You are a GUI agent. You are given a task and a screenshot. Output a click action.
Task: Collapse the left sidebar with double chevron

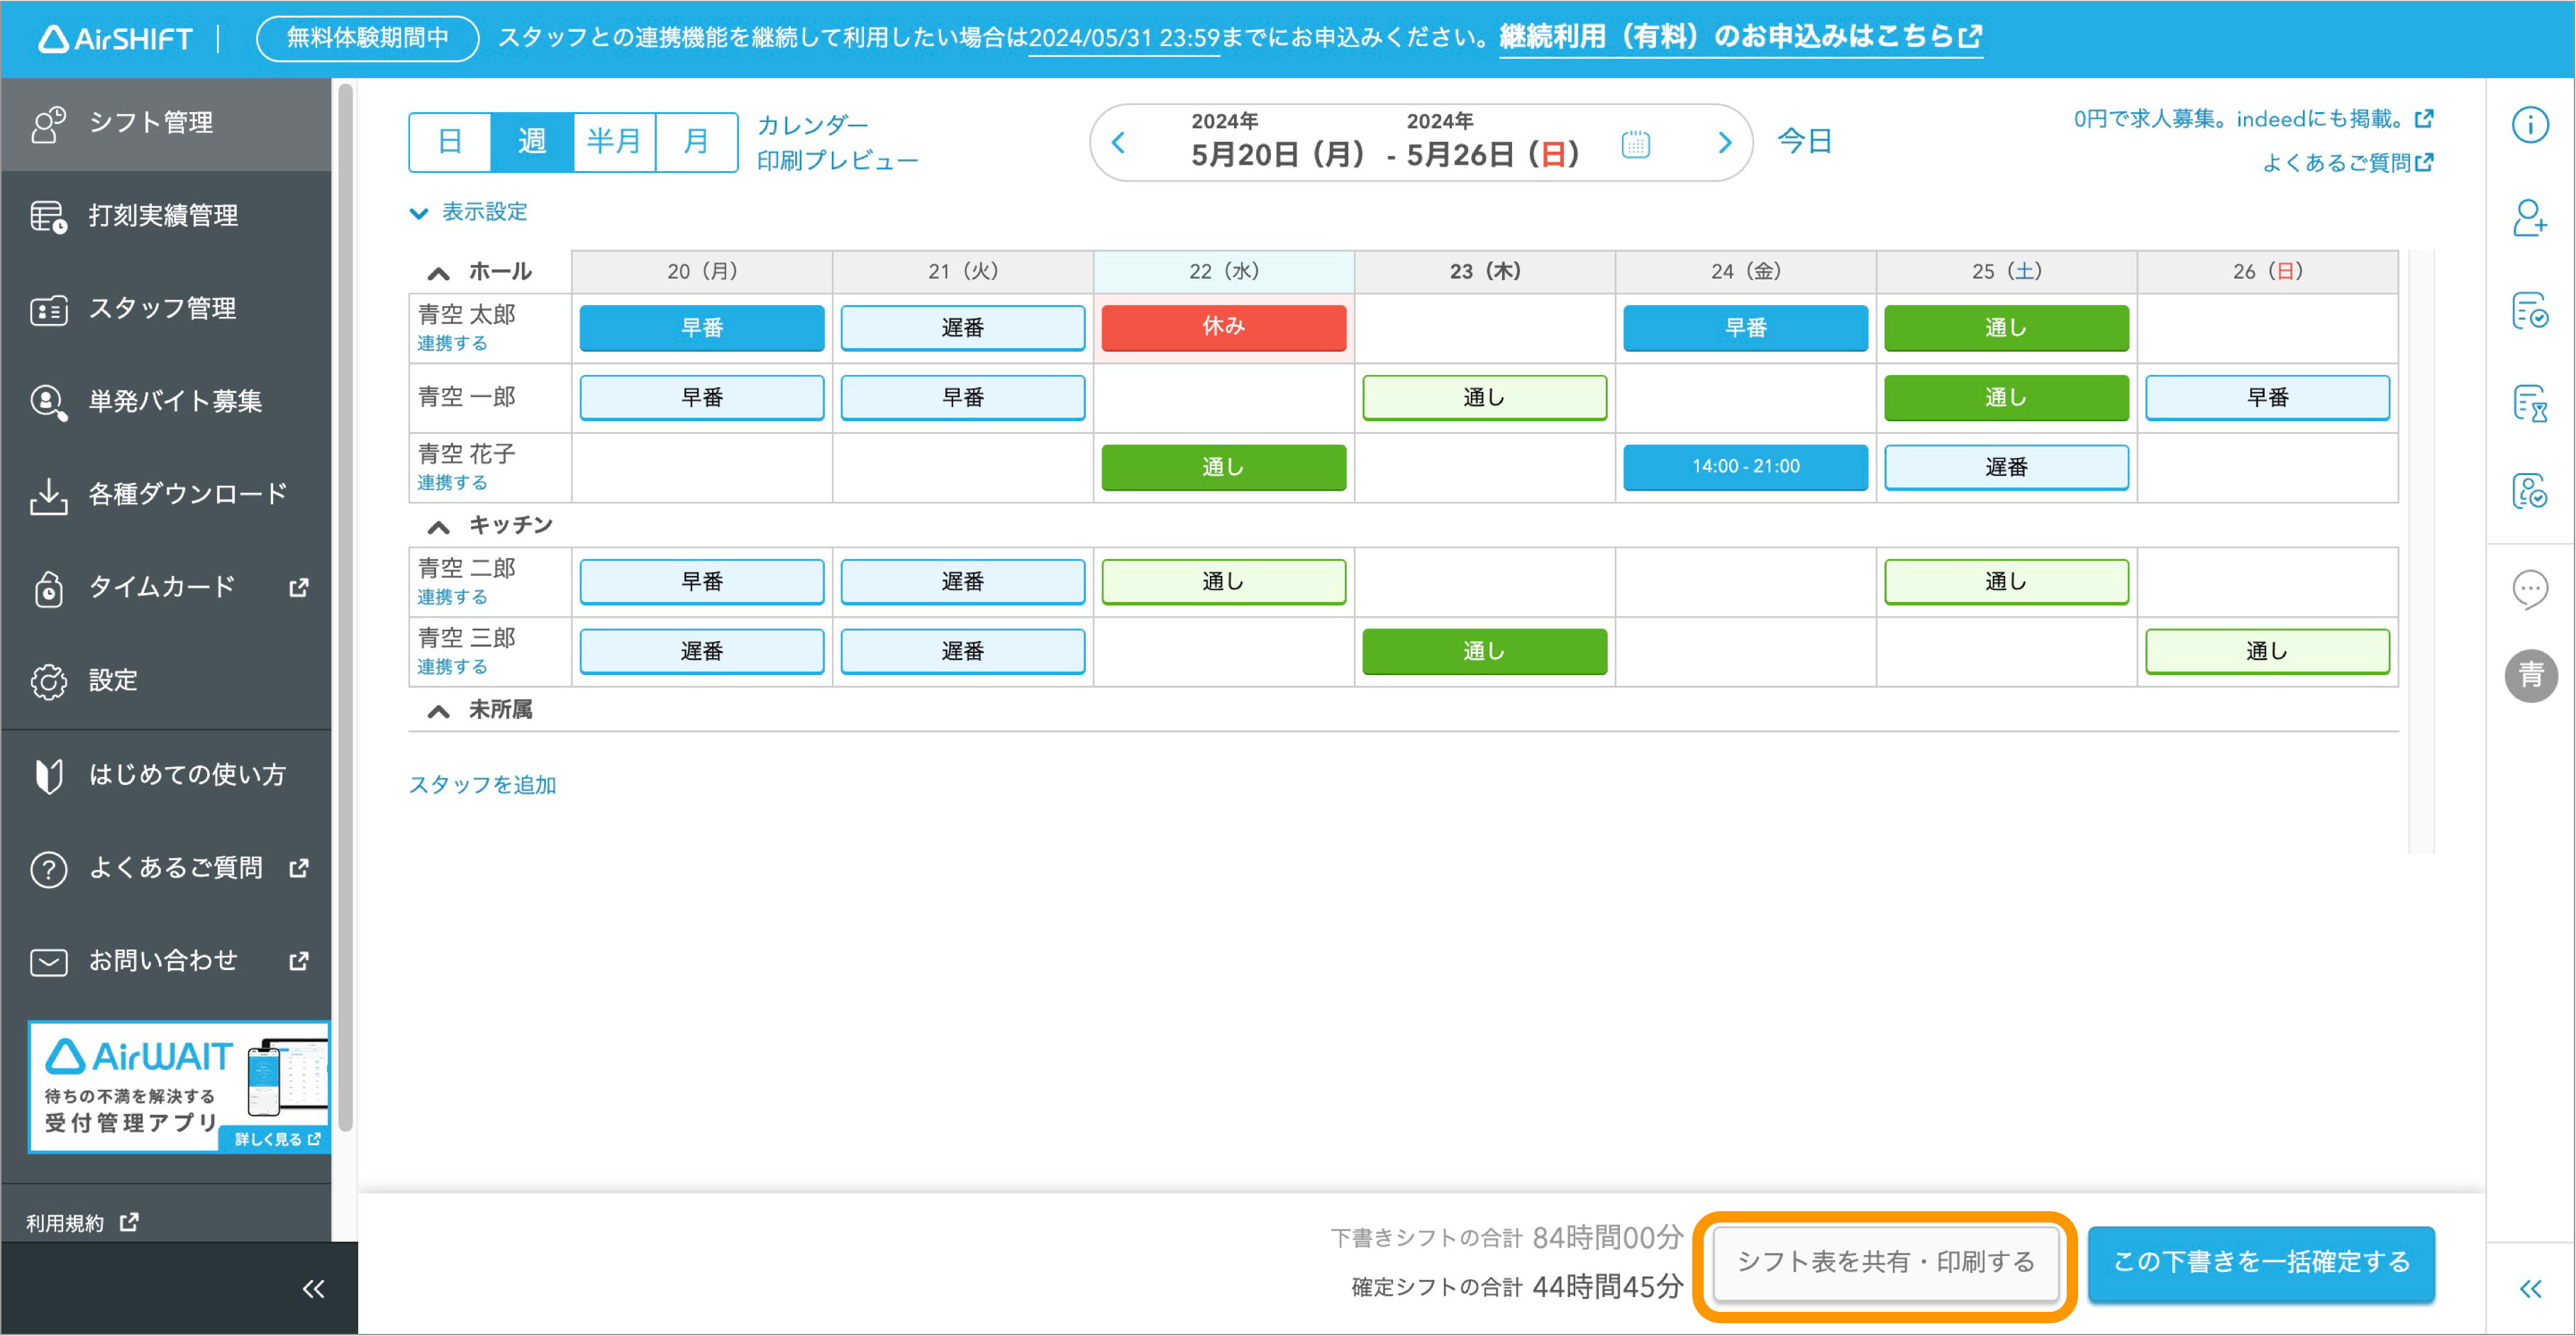coord(313,1288)
